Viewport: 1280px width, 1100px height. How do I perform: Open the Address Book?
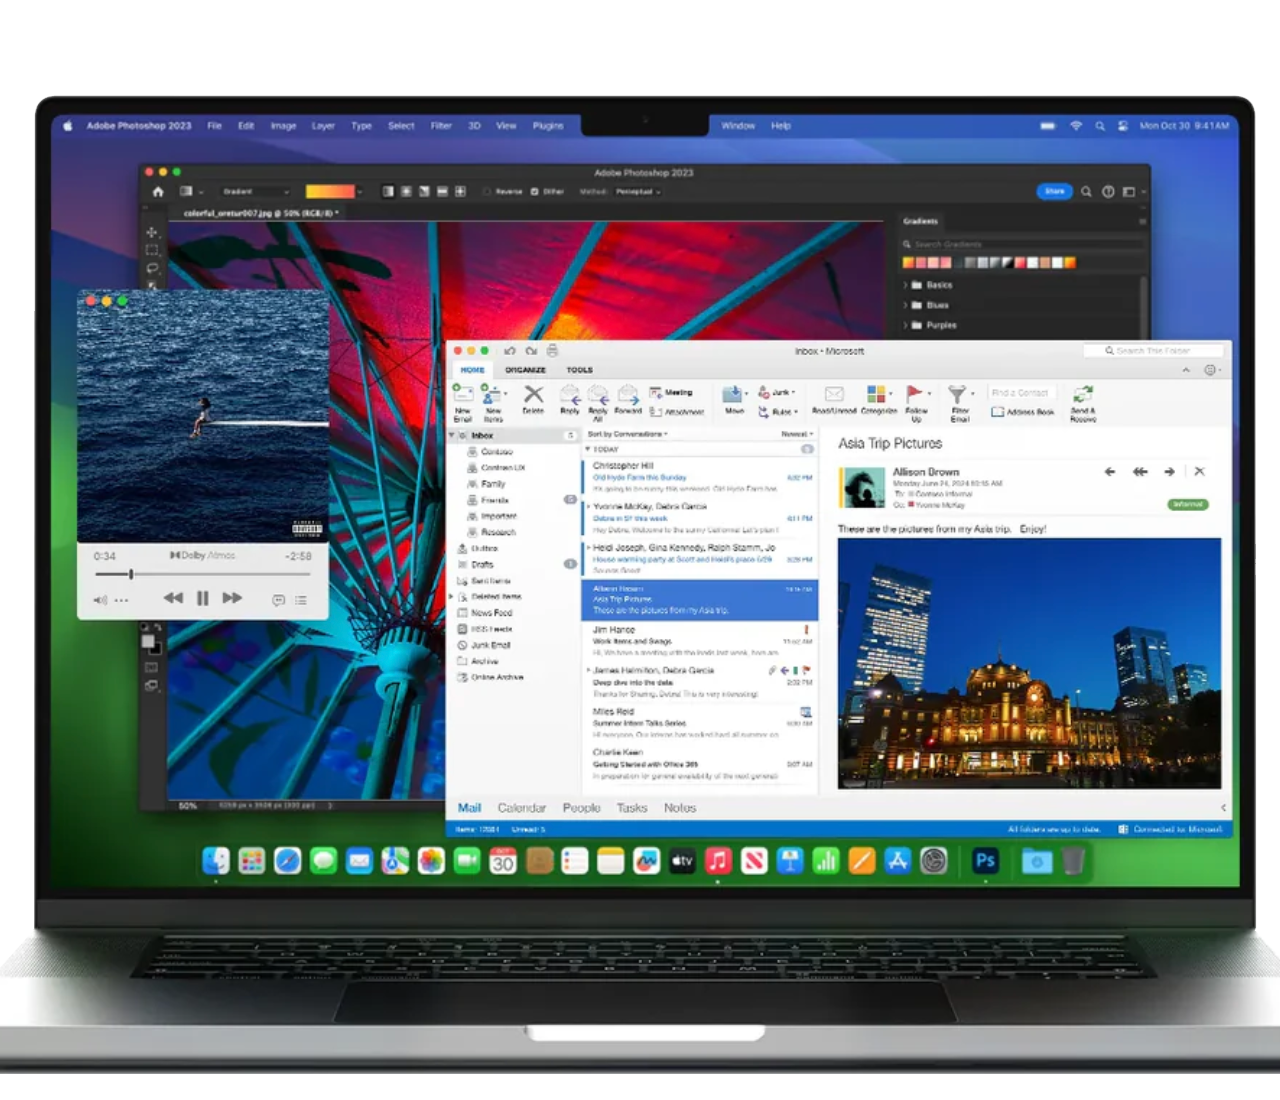point(1022,411)
